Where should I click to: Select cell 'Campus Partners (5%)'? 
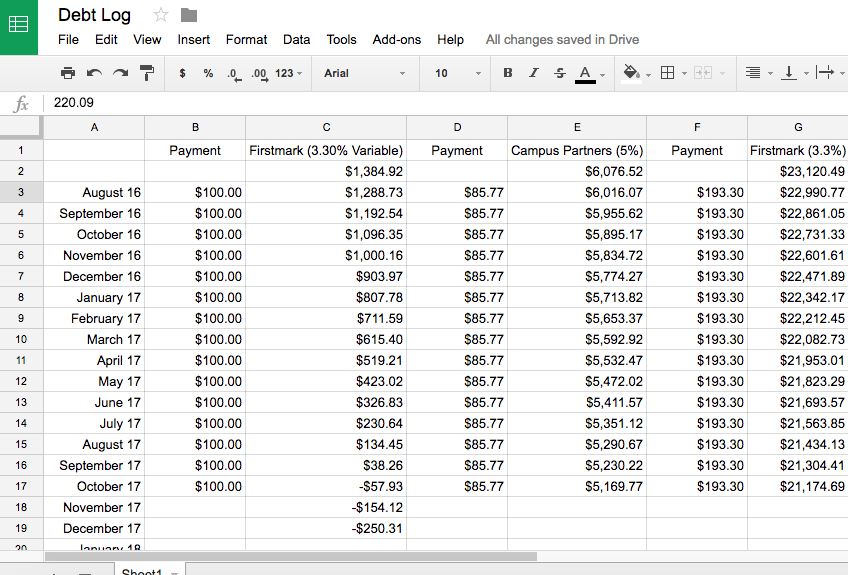(577, 150)
